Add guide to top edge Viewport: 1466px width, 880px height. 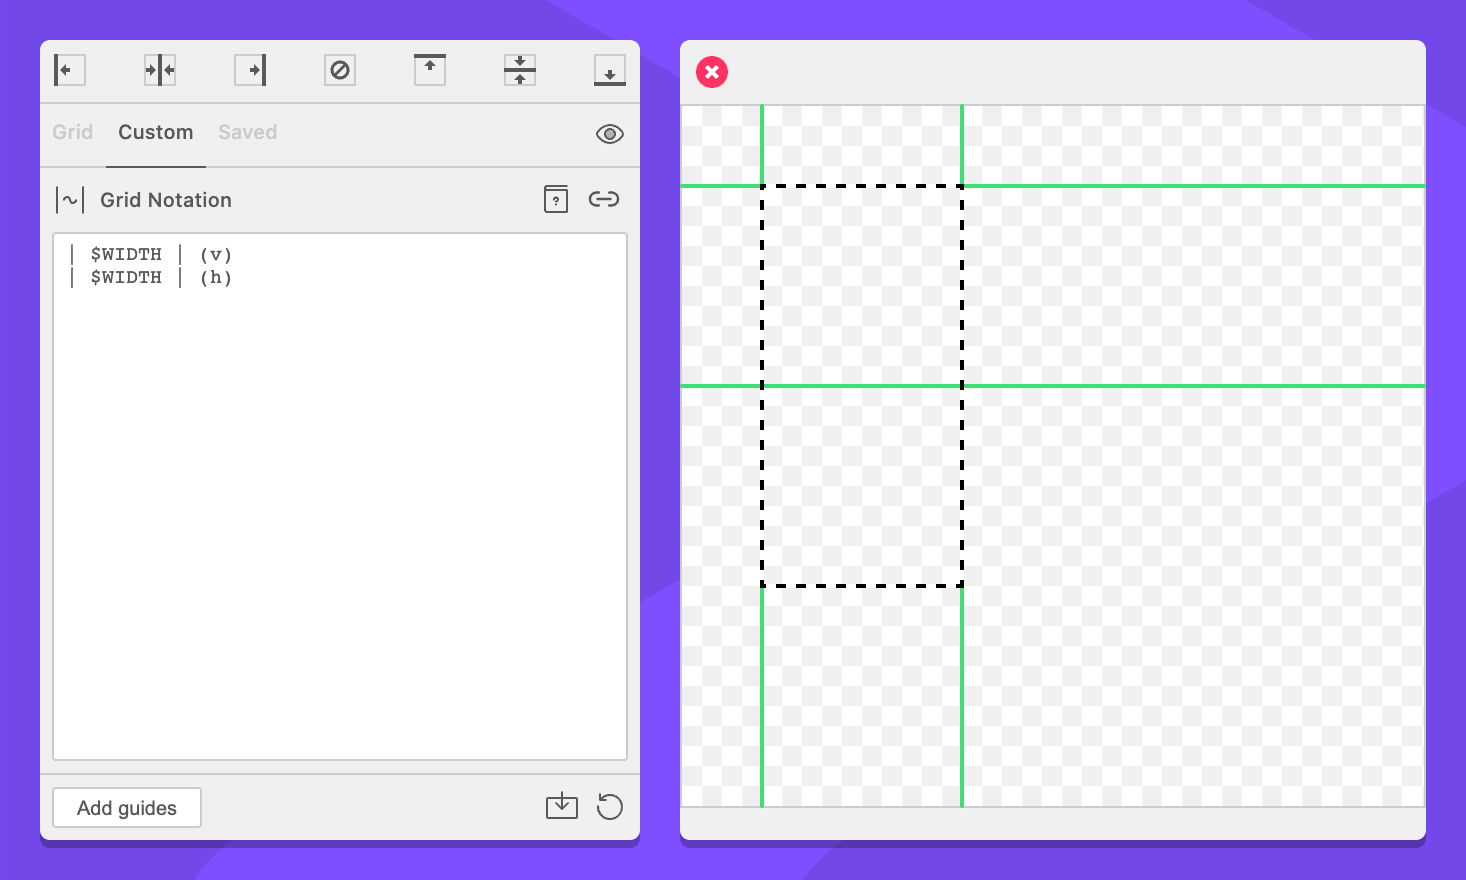tap(430, 70)
